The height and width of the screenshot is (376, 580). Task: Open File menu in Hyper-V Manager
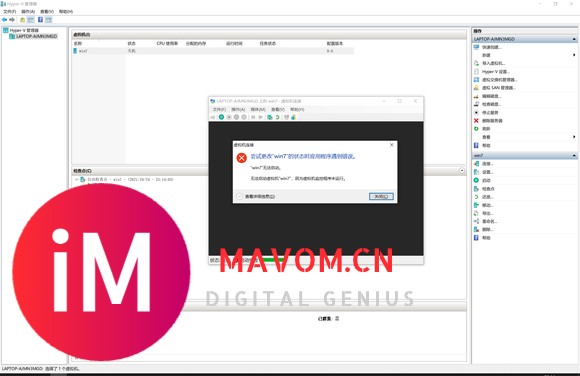pos(10,11)
